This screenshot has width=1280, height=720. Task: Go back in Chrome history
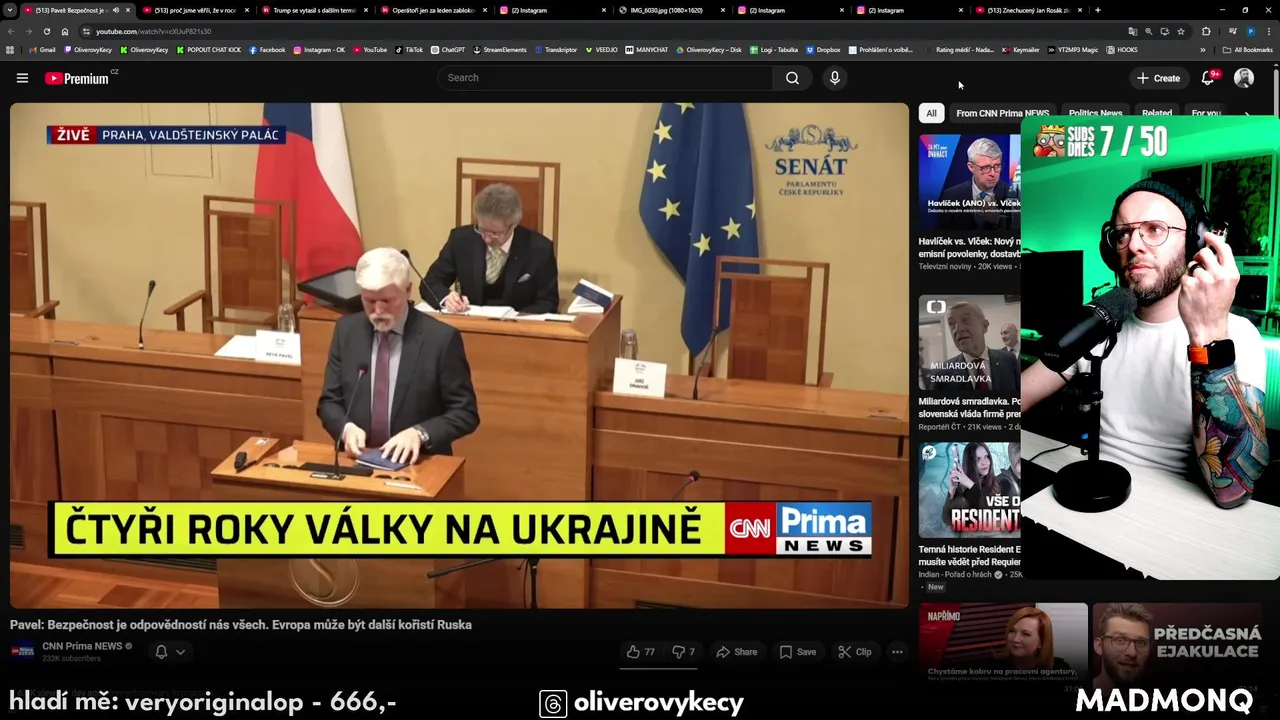click(10, 31)
